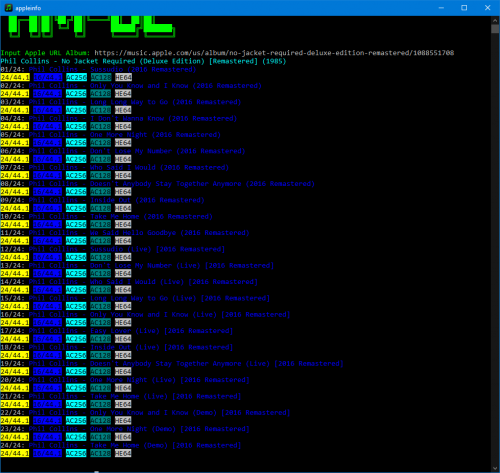
Task: Close the appleinfo window
Action: pyautogui.click(x=487, y=8)
